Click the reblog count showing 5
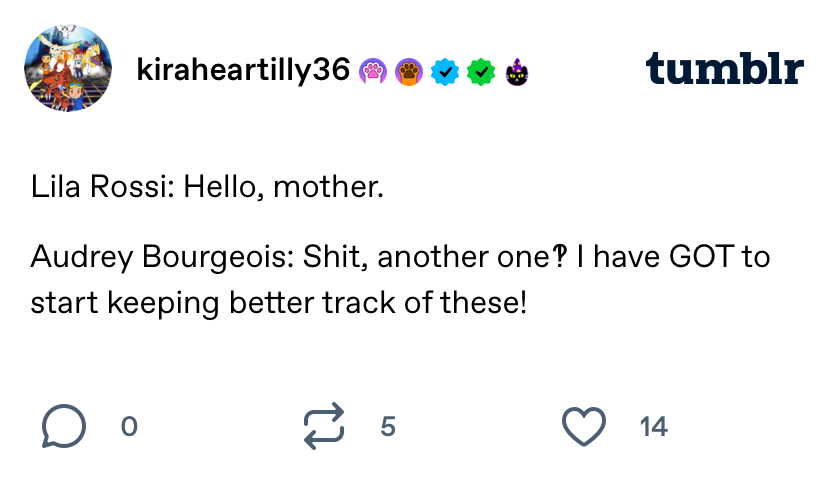The width and height of the screenshot is (828, 498). pyautogui.click(x=388, y=426)
